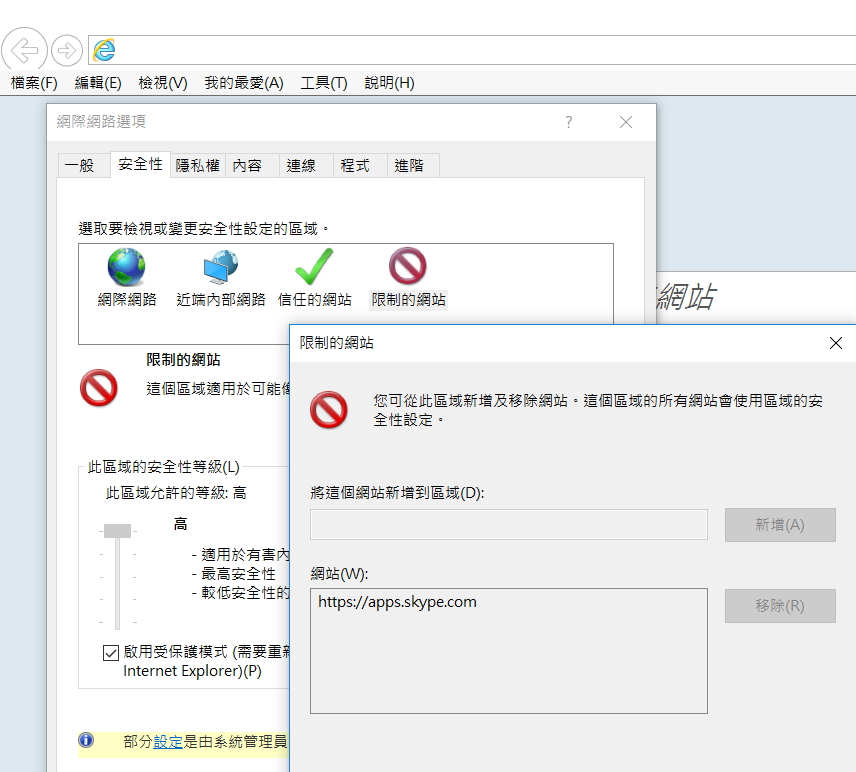Open the 工具(T) menu
This screenshot has width=856, height=772.
tap(324, 82)
